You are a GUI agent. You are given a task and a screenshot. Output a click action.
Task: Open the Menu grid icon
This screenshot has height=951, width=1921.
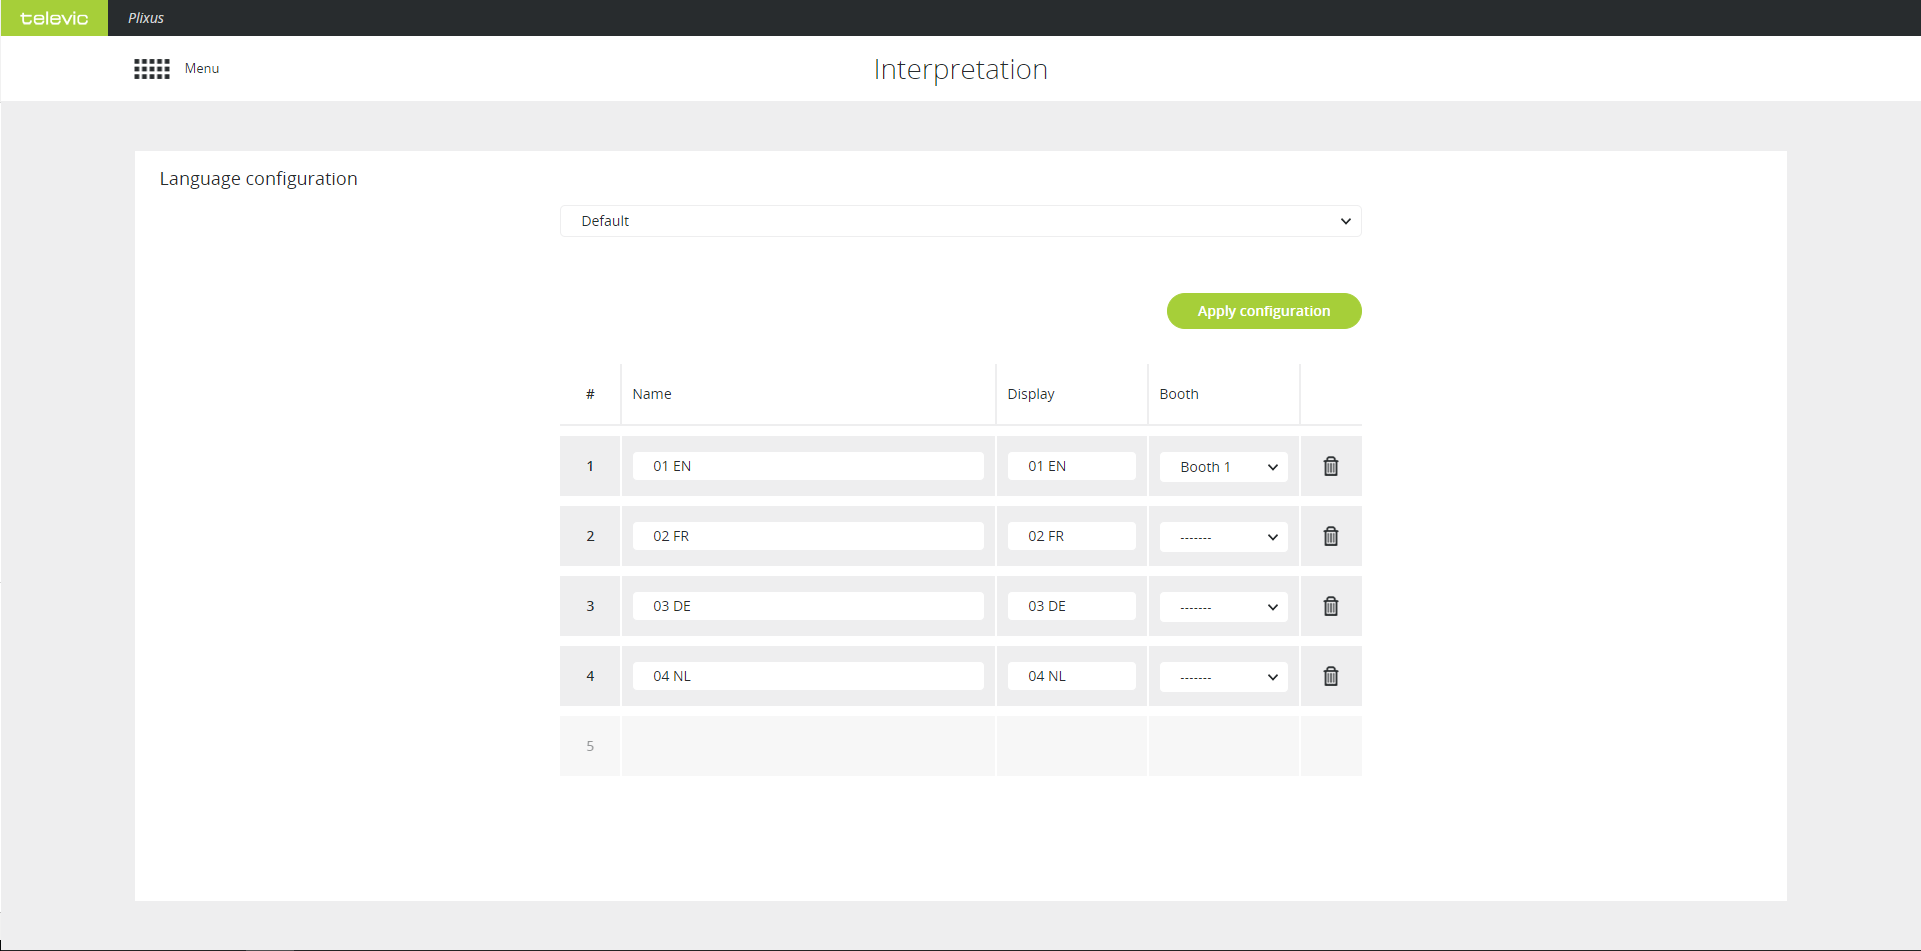(152, 69)
